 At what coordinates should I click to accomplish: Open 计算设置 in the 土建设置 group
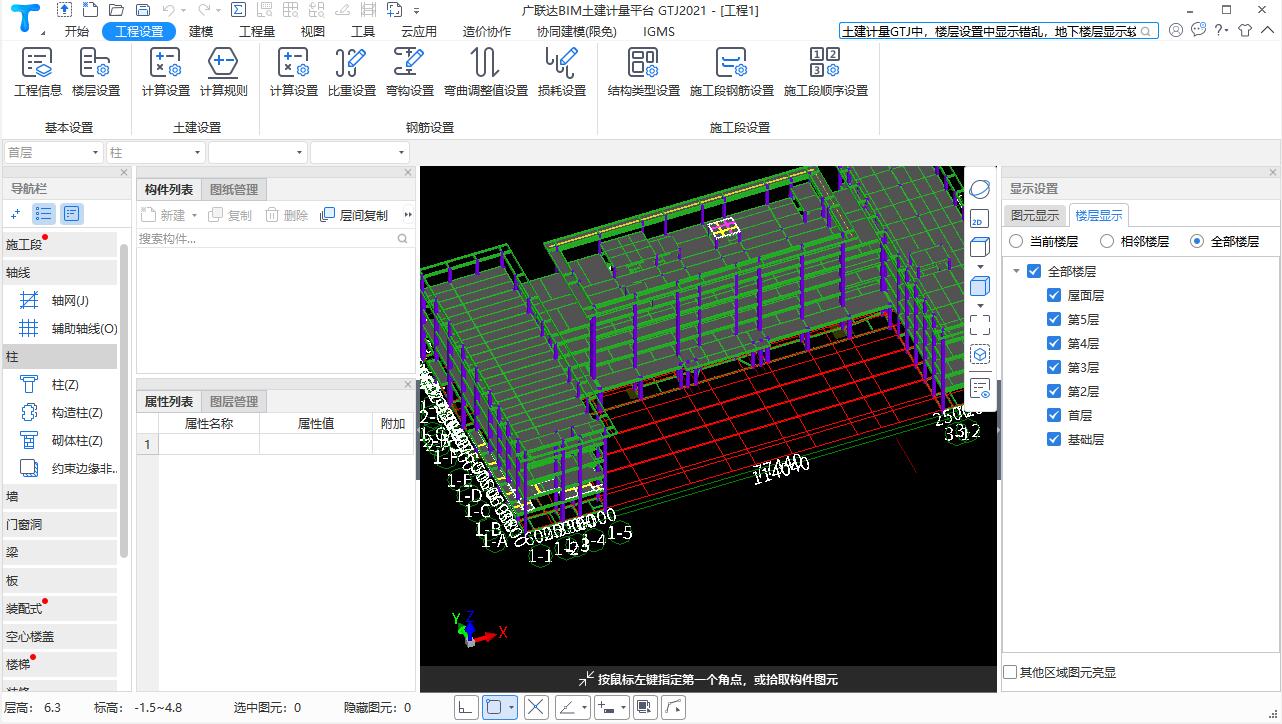[x=166, y=72]
